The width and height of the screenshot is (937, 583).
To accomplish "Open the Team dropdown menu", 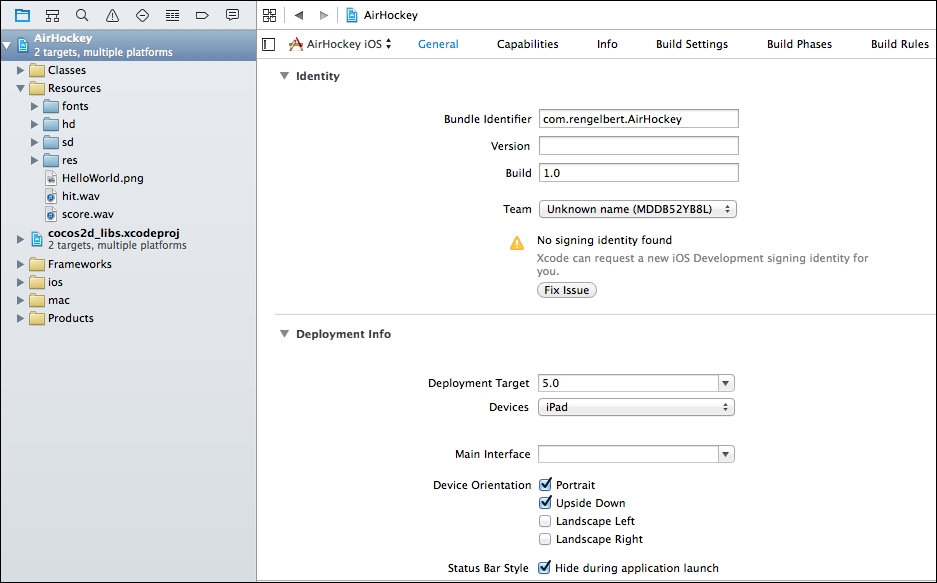I will coord(638,209).
